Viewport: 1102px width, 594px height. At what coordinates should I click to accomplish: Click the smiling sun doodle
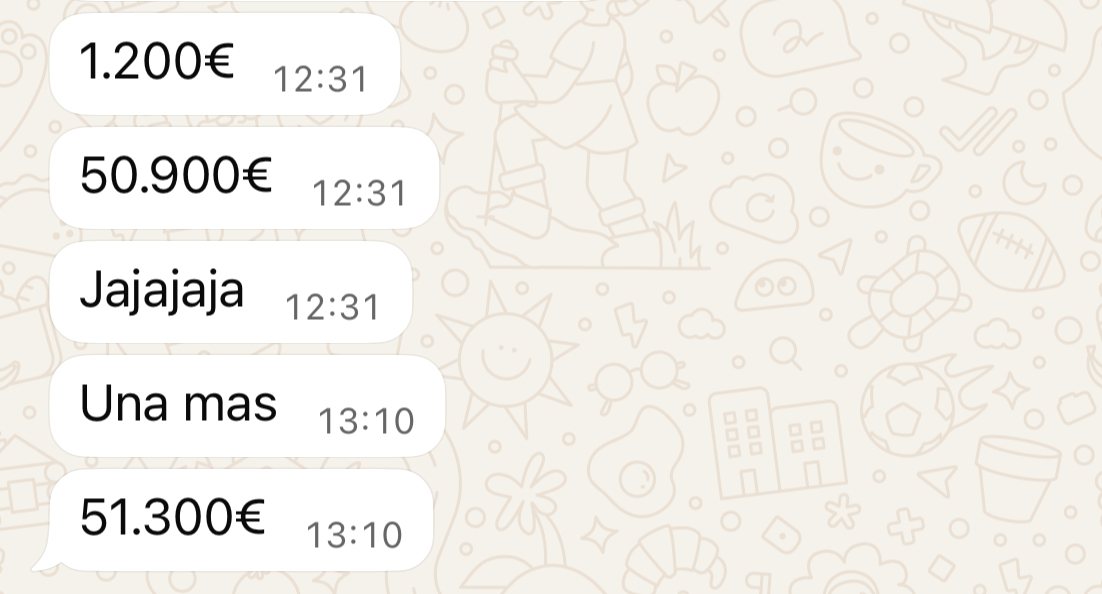506,357
